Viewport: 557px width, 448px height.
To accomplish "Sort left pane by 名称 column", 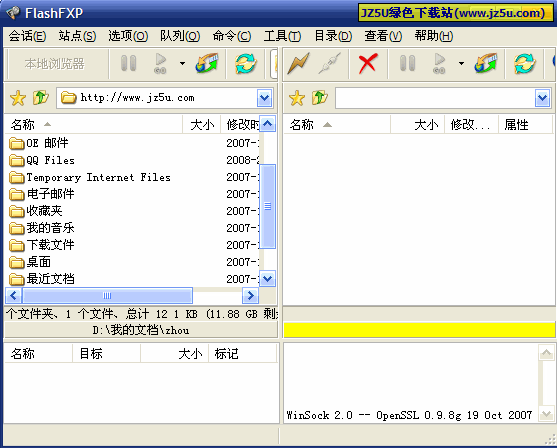I will 93,124.
